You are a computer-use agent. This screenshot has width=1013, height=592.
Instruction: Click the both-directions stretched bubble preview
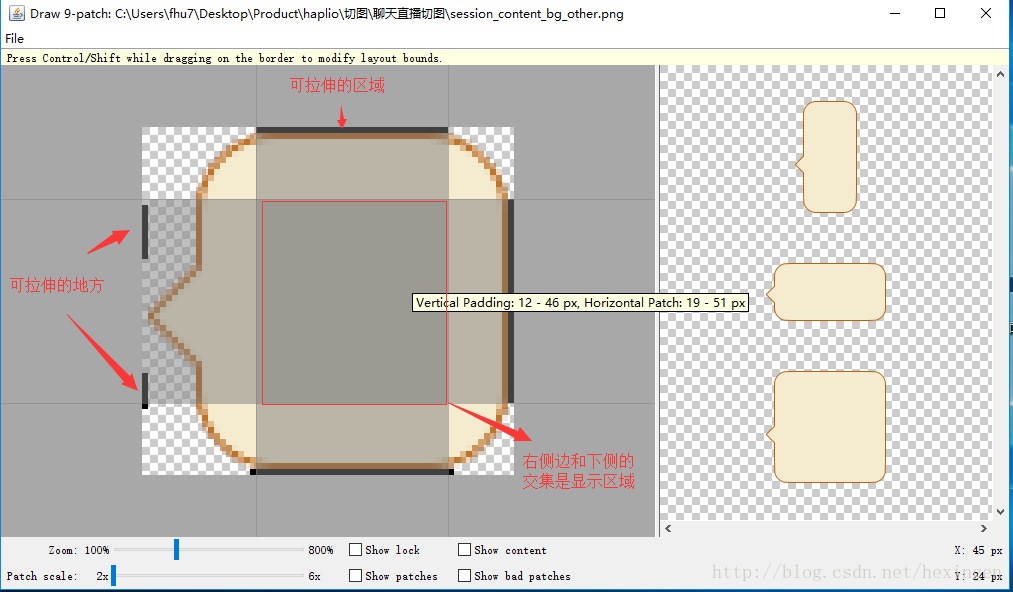coord(826,427)
